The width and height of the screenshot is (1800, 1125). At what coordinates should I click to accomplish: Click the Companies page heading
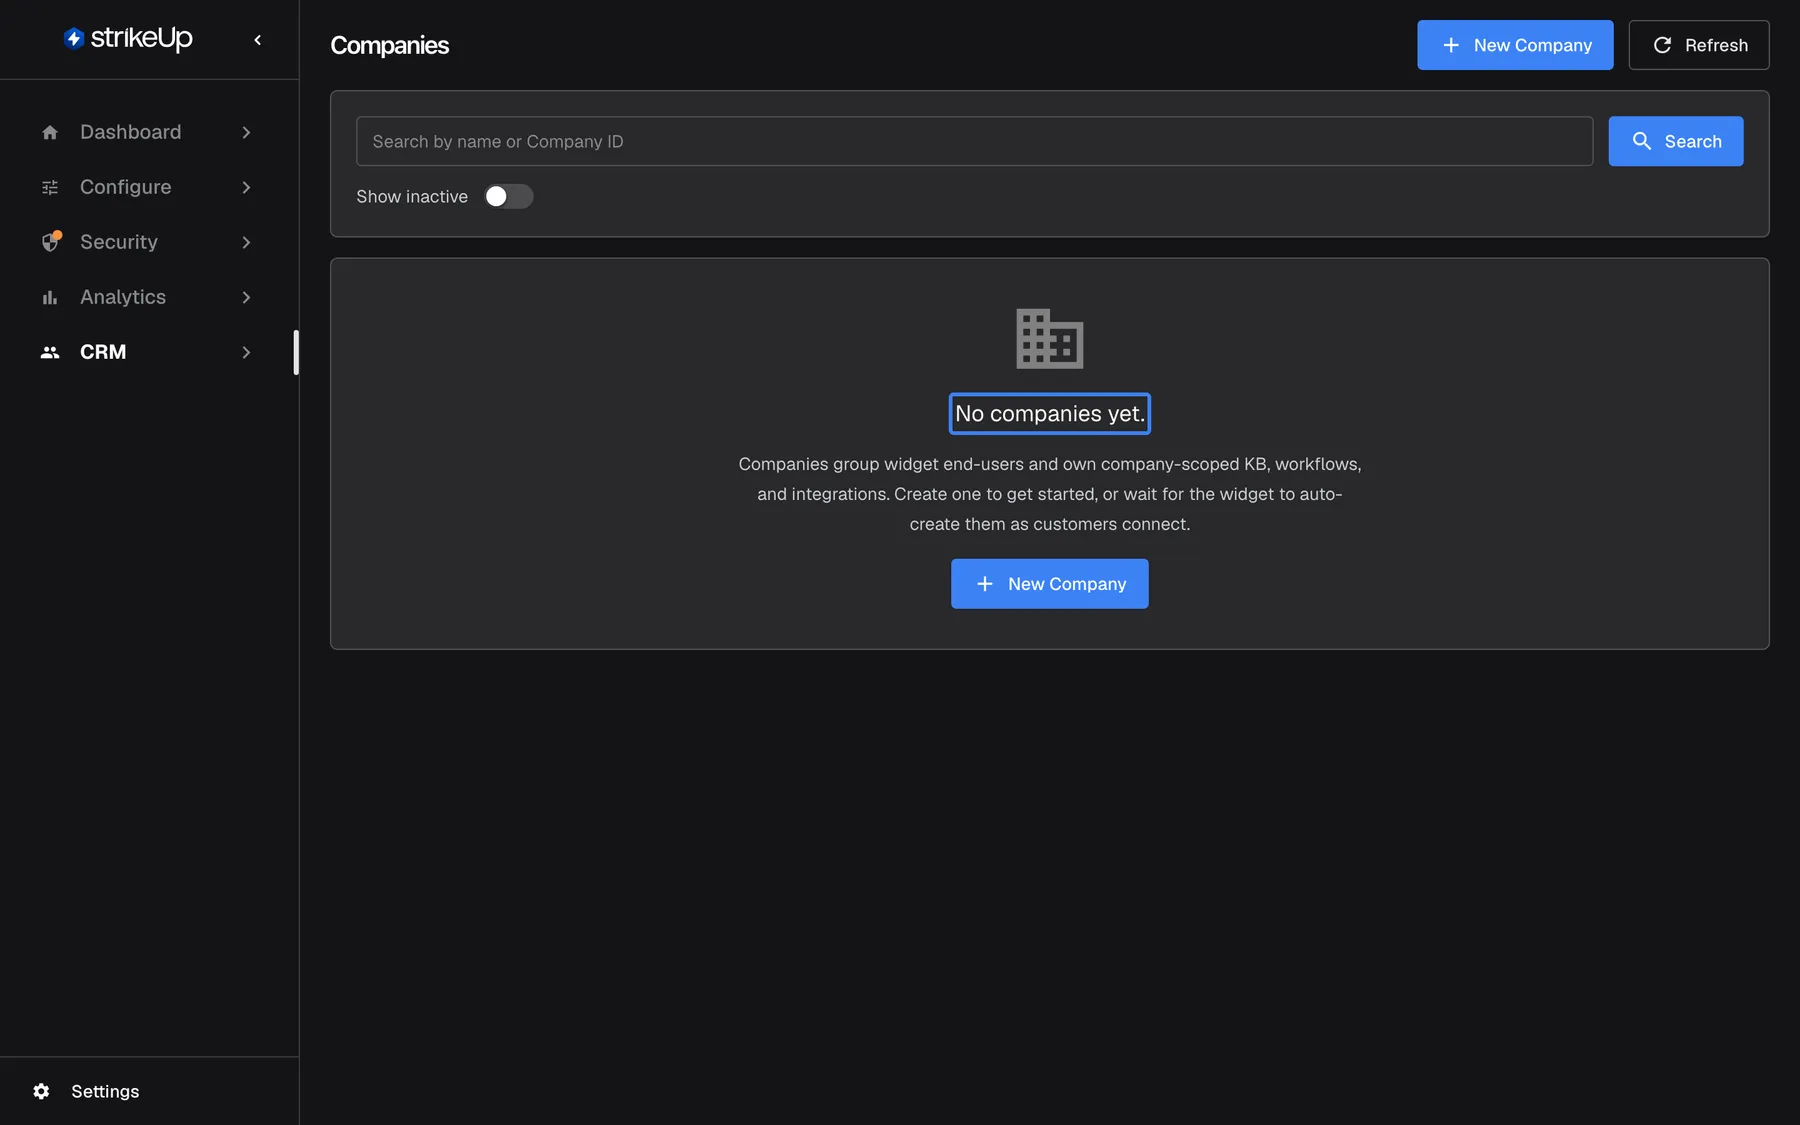click(390, 45)
